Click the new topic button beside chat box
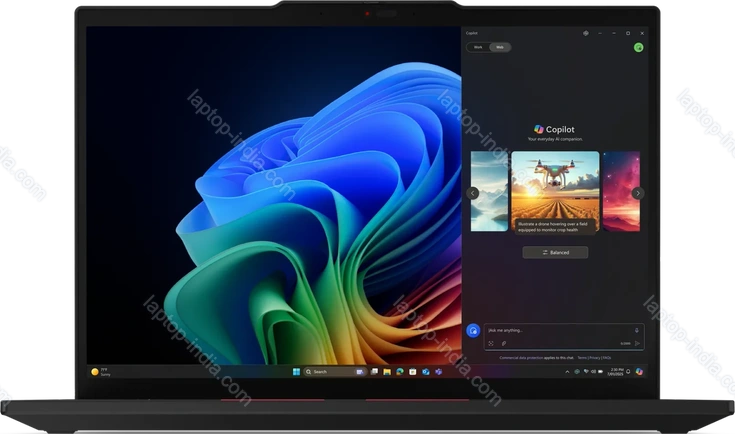This screenshot has width=735, height=434. [474, 330]
